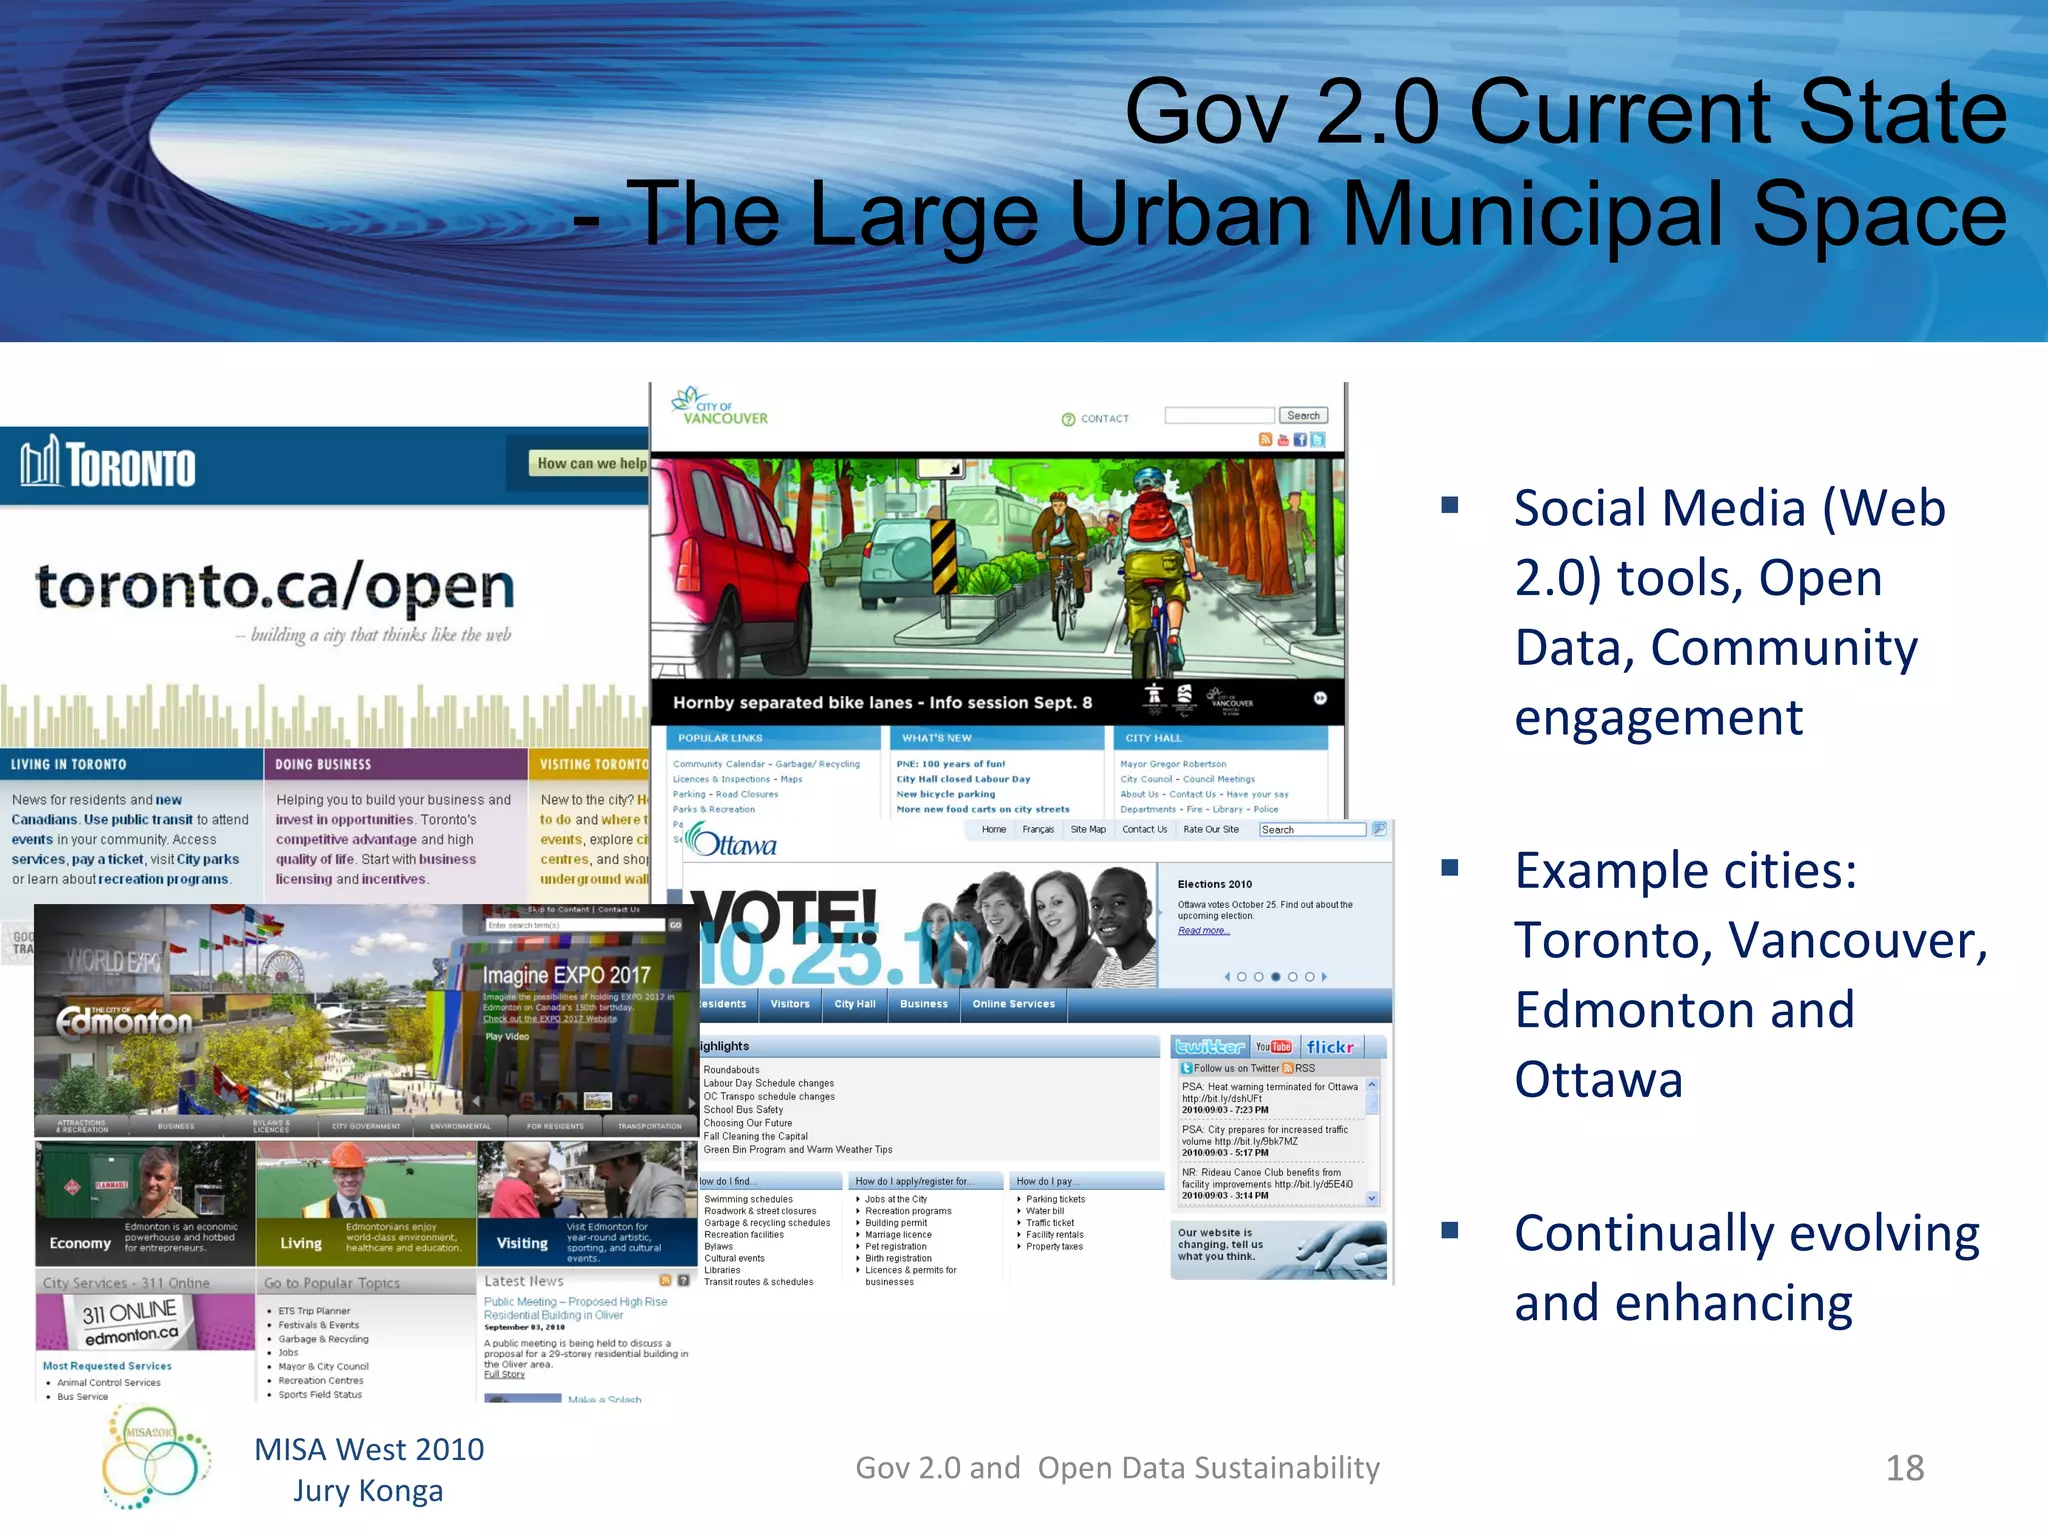This screenshot has height=1536, width=2048.
Task: Select first dot of Ottawa carousel
Action: 1242,977
